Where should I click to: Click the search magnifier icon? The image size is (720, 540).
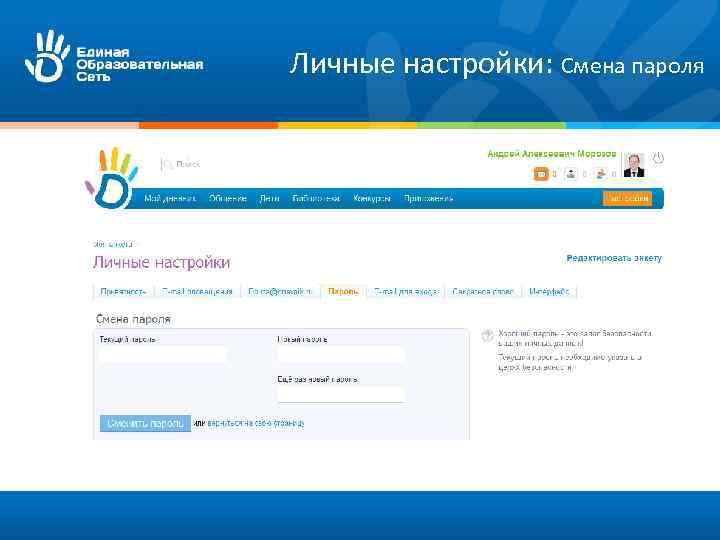[167, 164]
